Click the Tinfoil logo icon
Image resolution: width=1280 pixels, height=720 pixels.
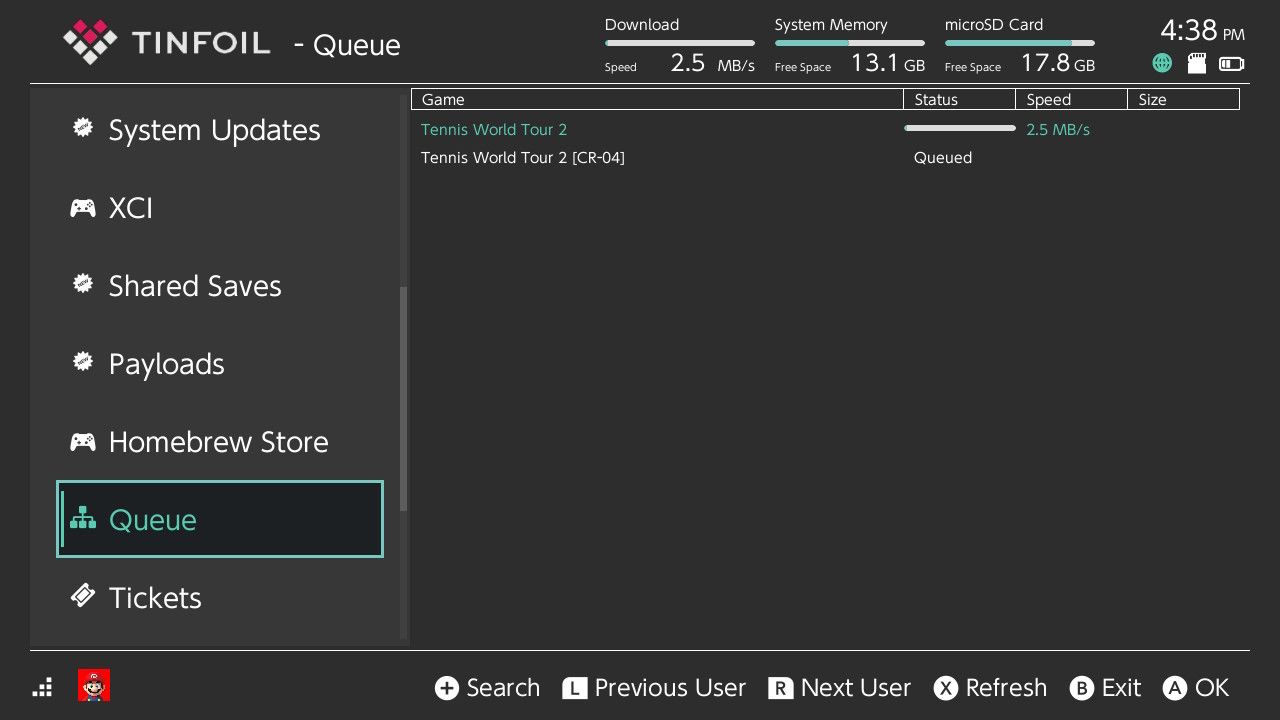pyautogui.click(x=90, y=42)
